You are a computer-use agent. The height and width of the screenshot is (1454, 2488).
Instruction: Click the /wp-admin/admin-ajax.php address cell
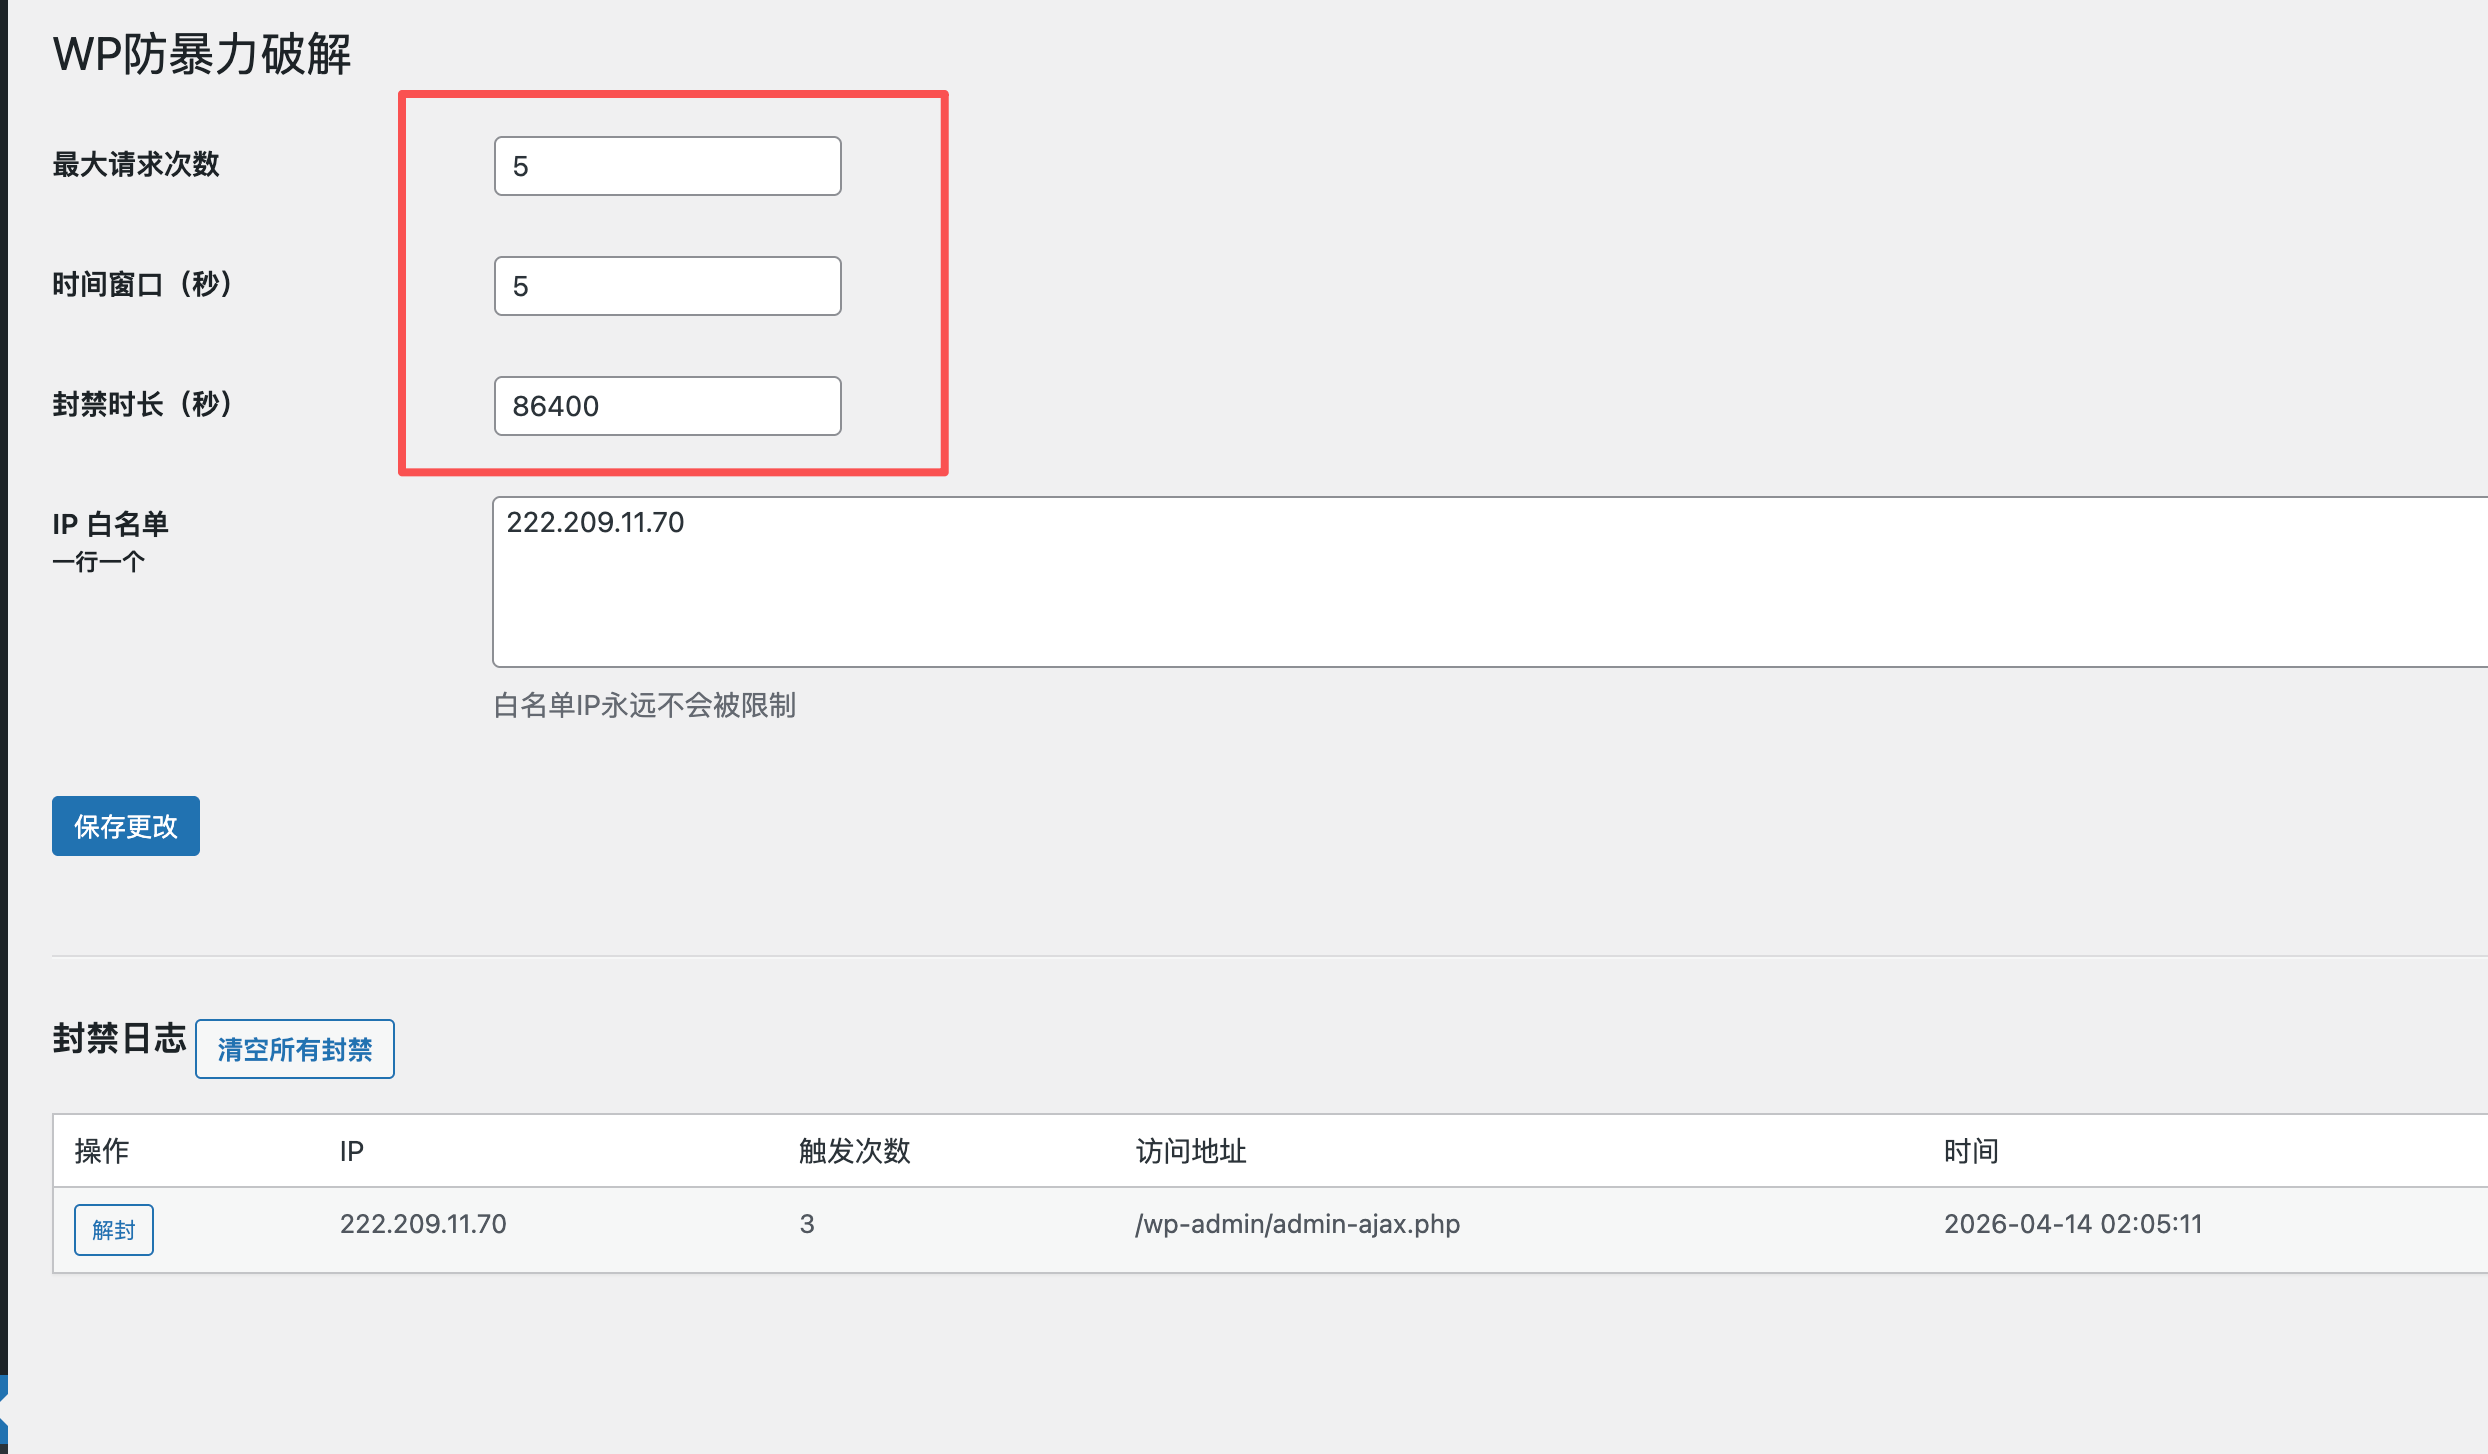[1297, 1224]
